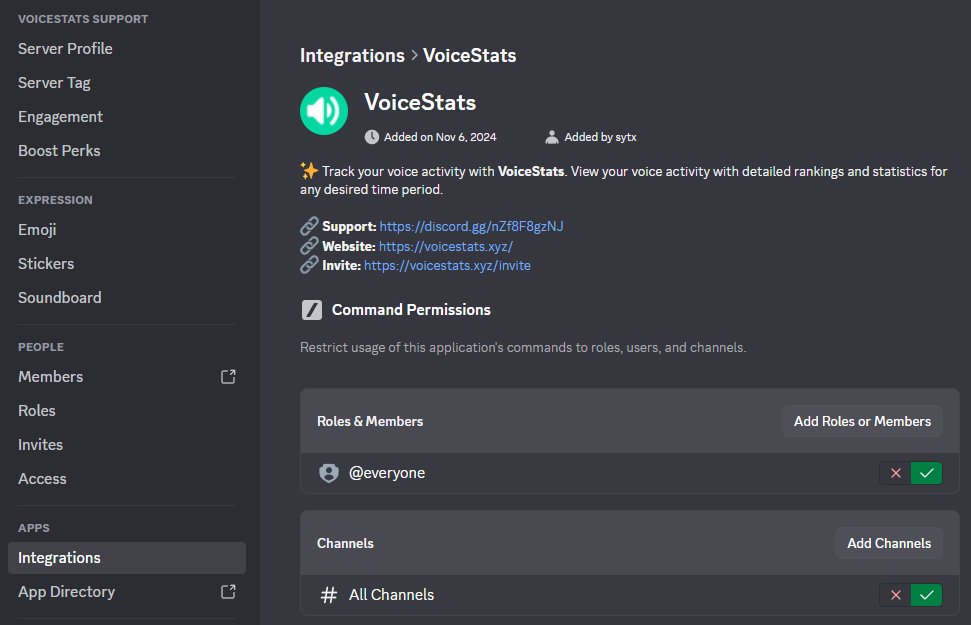The width and height of the screenshot is (971, 625).
Task: Click the clock icon beside Added on date
Action: pos(372,137)
